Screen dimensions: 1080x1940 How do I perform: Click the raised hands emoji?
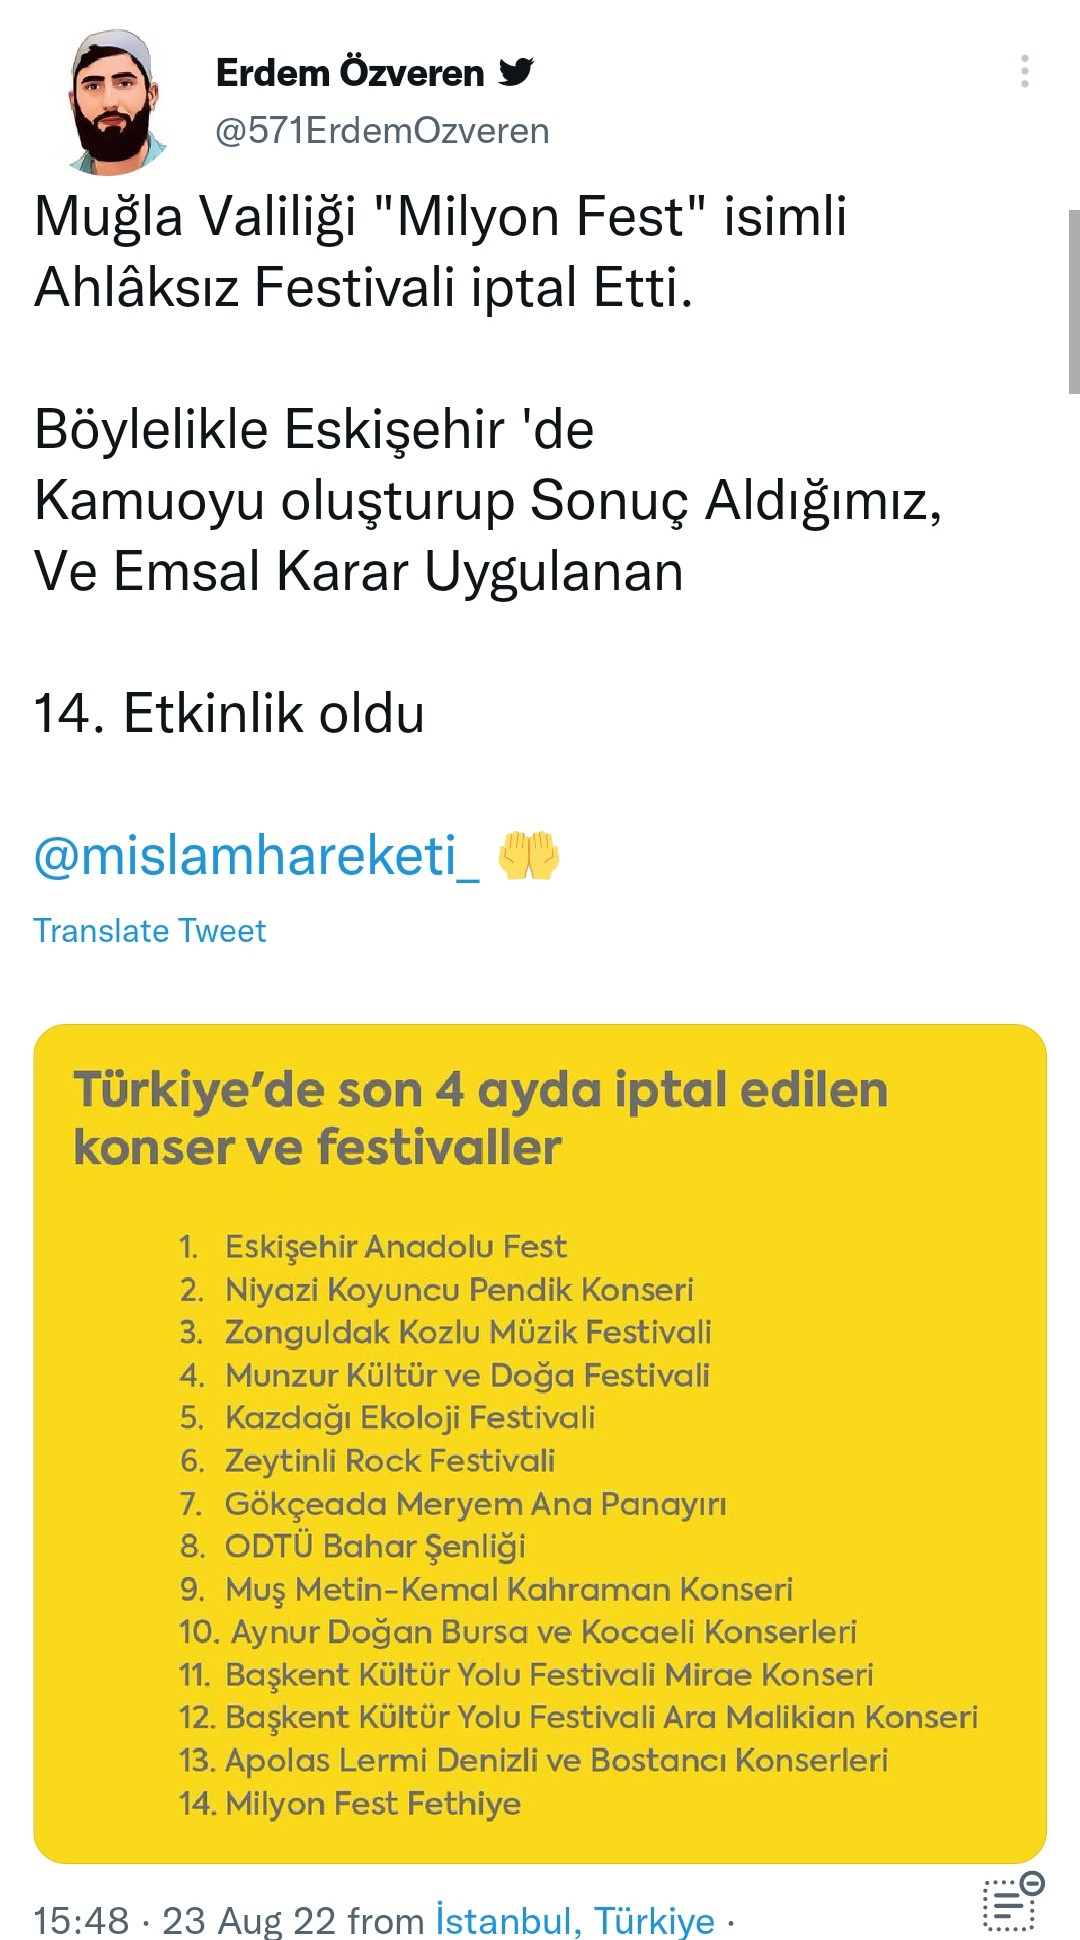(528, 856)
